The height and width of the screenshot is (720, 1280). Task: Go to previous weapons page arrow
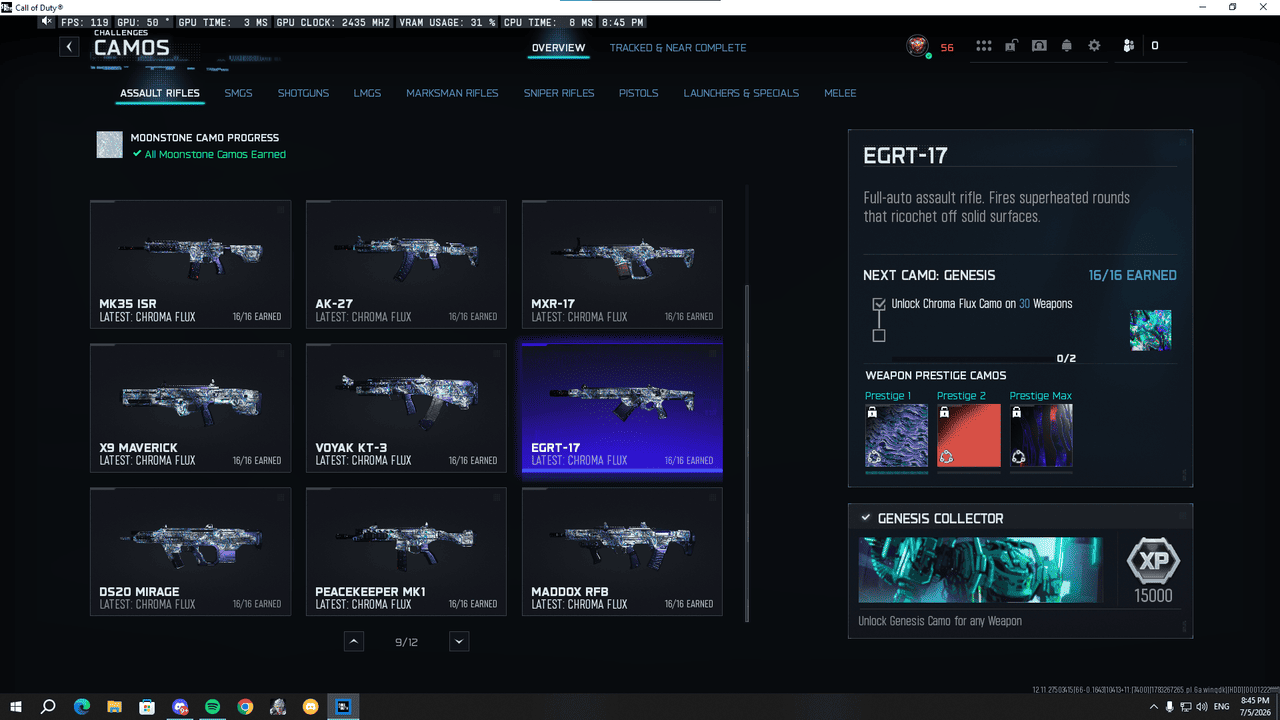tap(354, 642)
